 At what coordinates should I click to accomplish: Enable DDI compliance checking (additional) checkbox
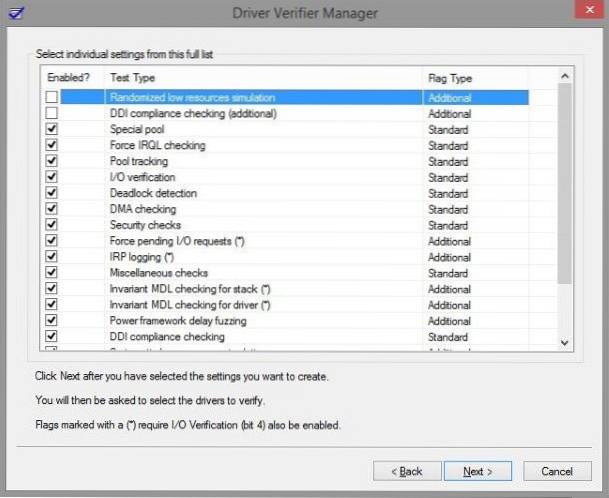[x=51, y=114]
